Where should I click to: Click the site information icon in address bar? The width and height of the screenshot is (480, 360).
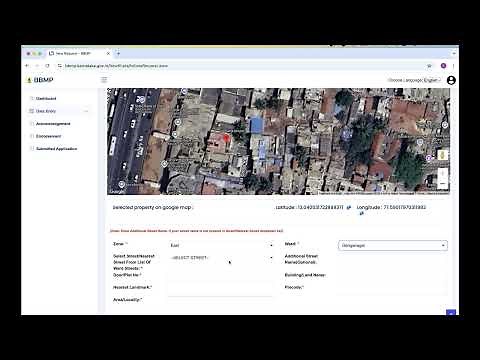(60, 66)
